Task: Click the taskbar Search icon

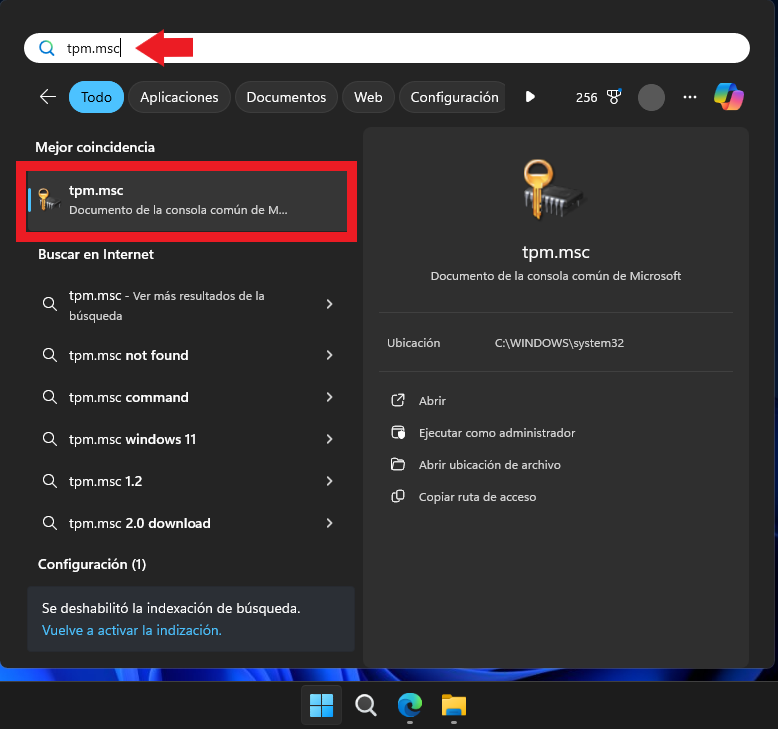Action: coord(366,705)
